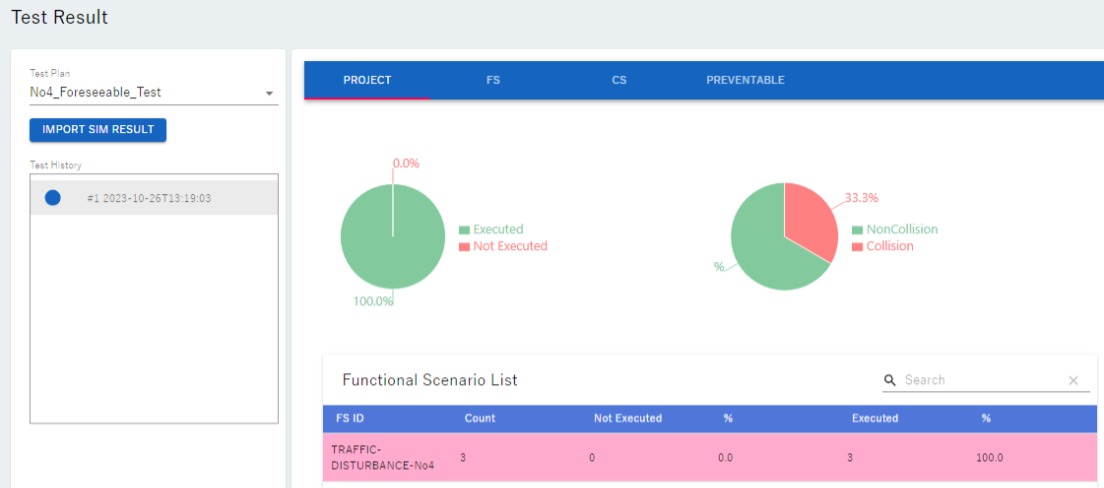Select the No4_Foreseeable_Test plan field
This screenshot has height=488, width=1104.
point(140,92)
